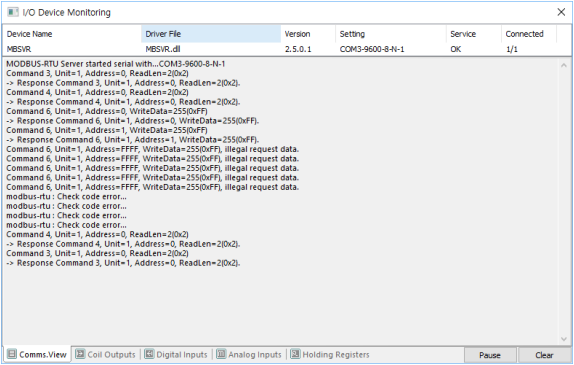Image resolution: width=574 pixels, height=365 pixels.
Task: Click the Digital Inputs tab icon
Action: [x=149, y=354]
